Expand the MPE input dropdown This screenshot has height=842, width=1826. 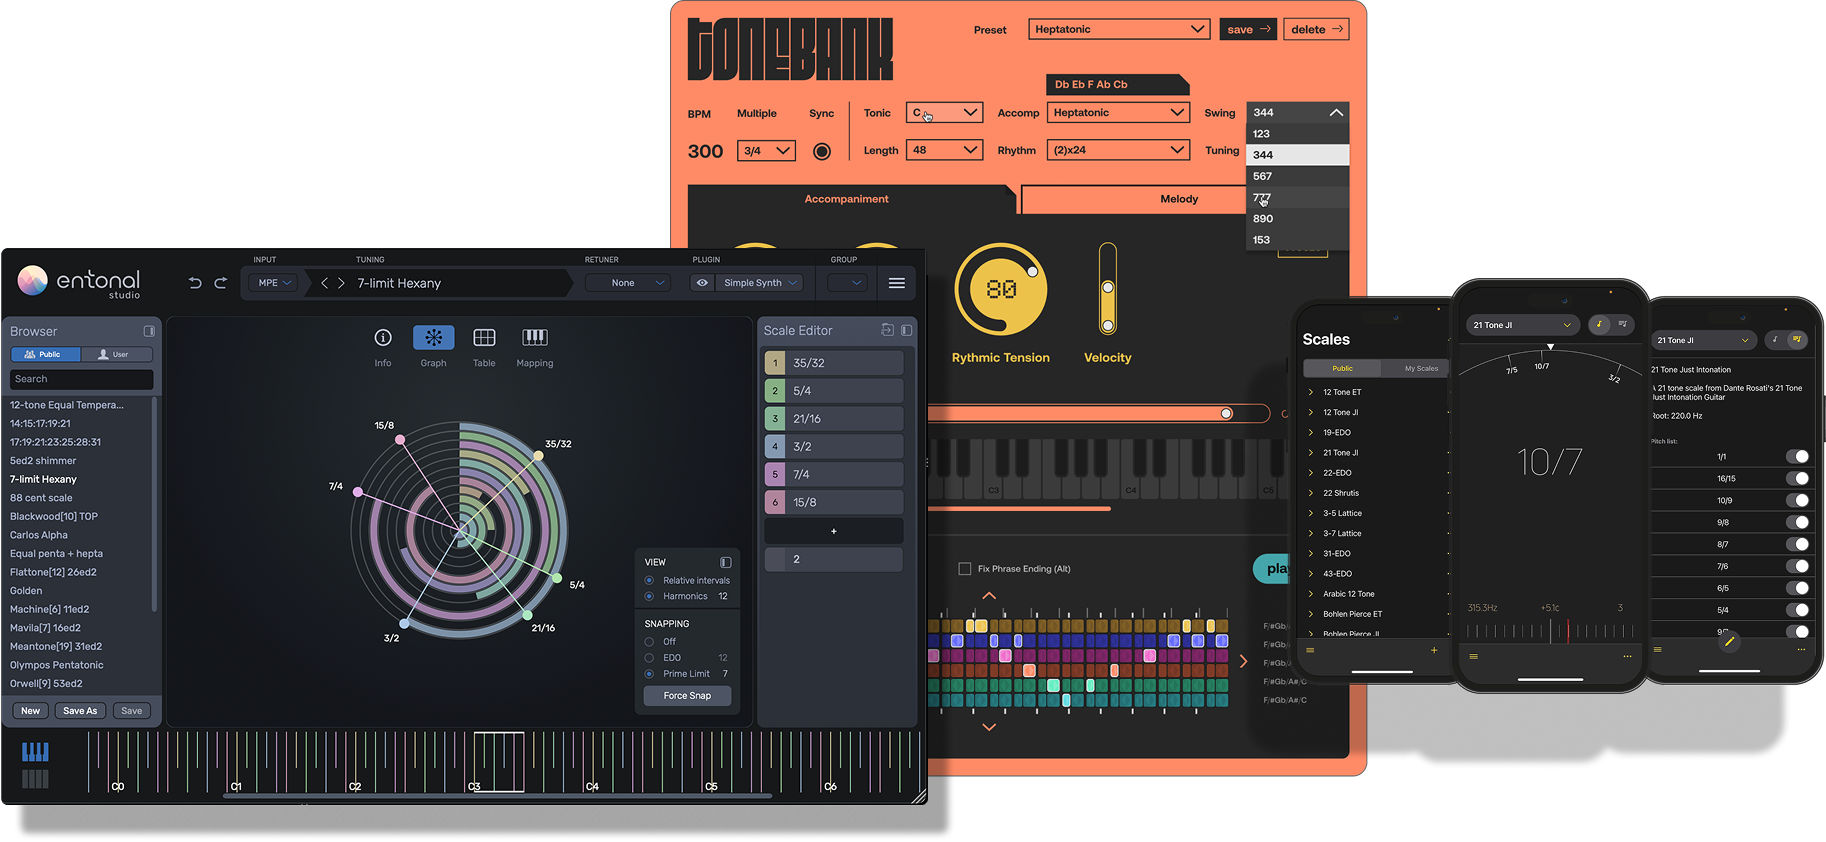pos(274,283)
